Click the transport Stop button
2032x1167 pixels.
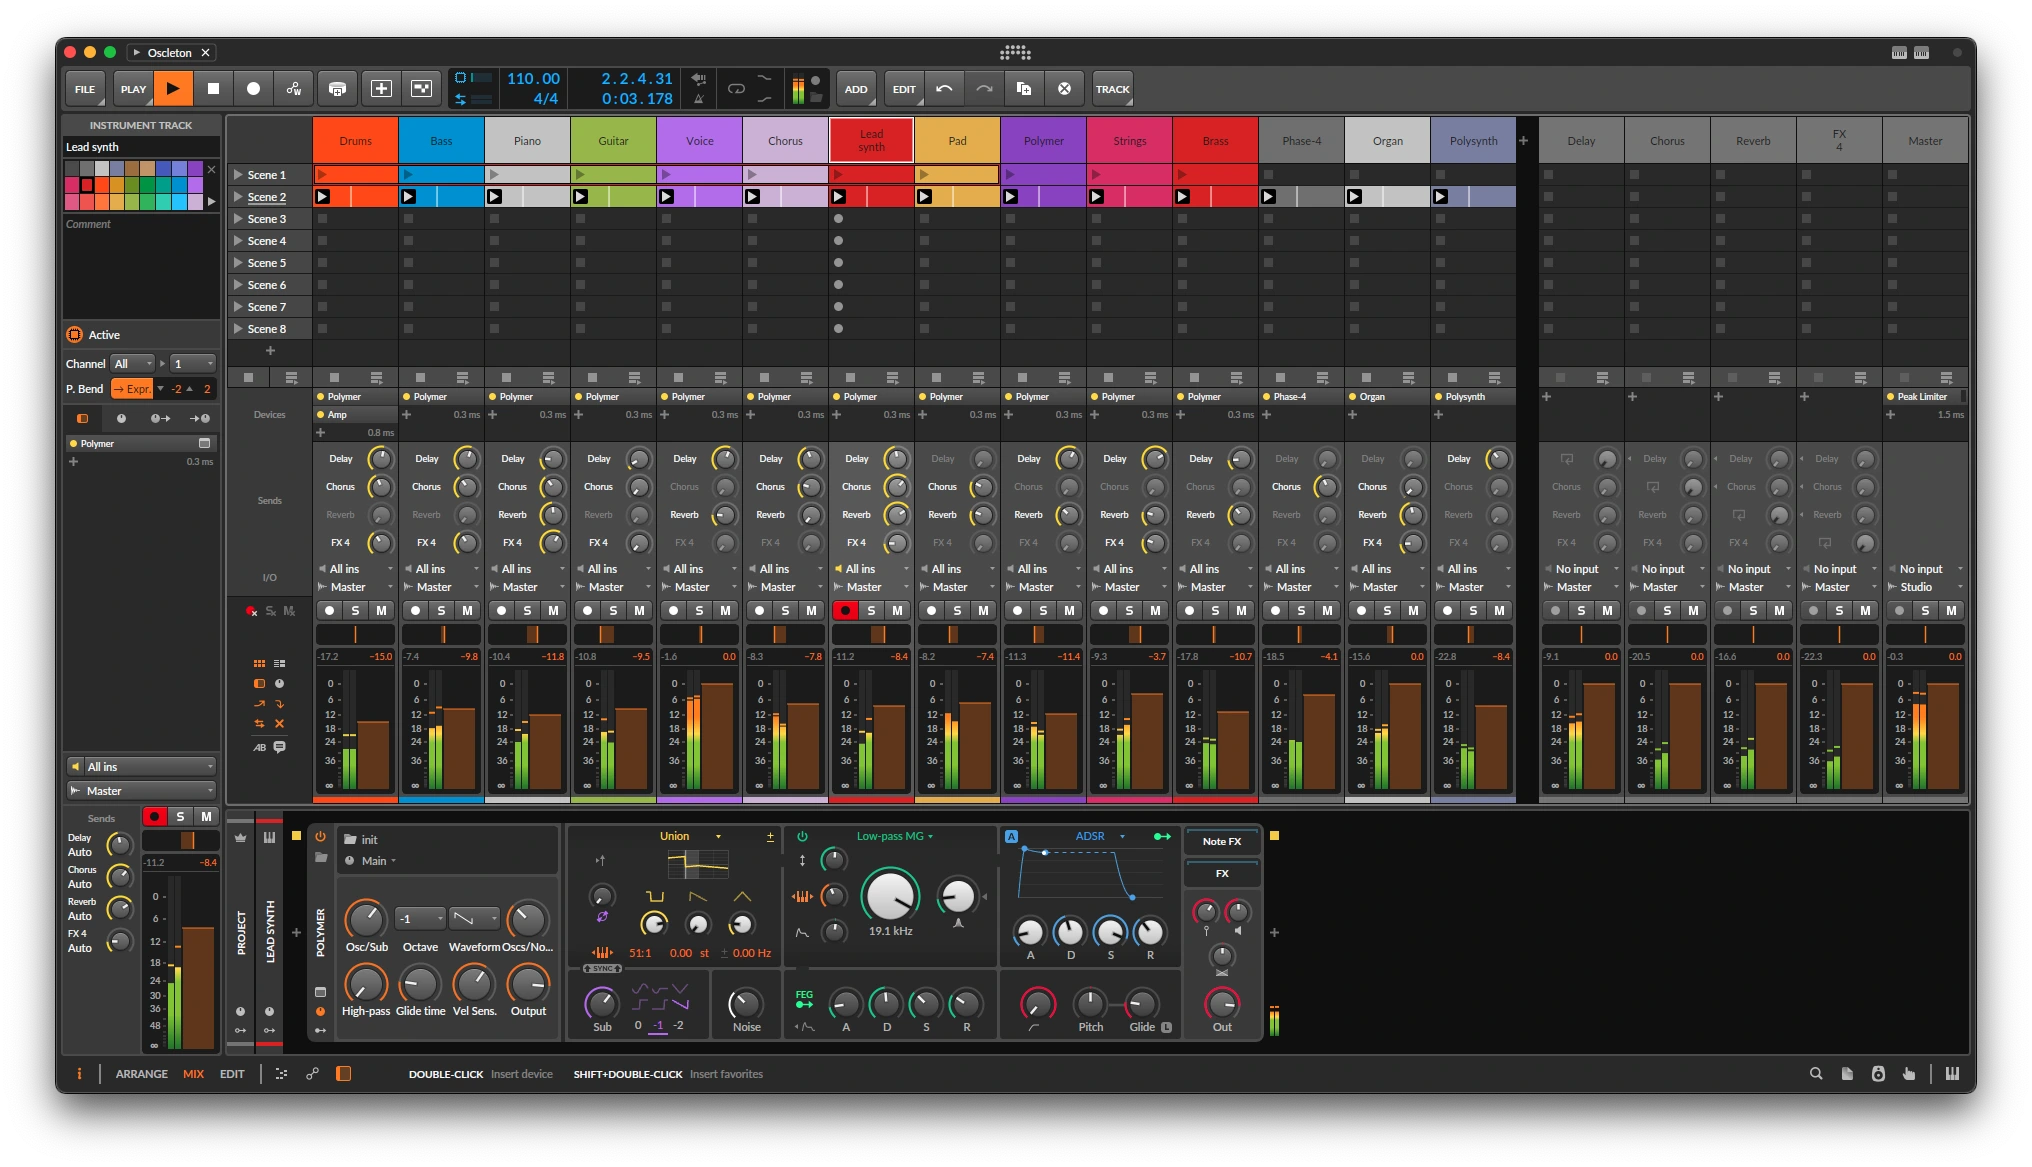click(213, 89)
